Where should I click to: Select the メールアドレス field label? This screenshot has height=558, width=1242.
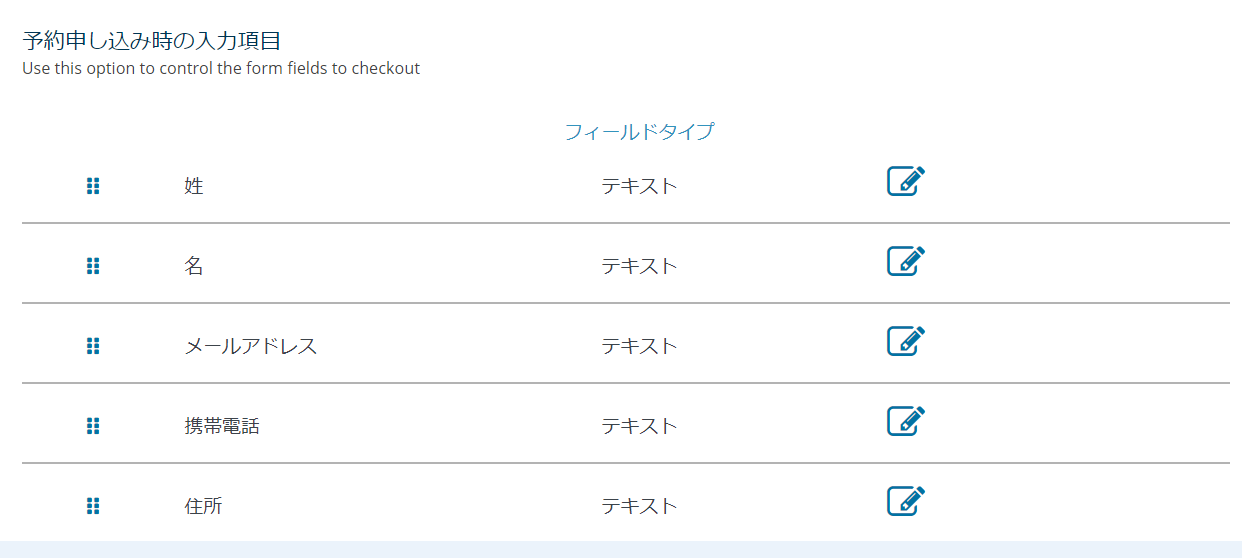pos(251,346)
